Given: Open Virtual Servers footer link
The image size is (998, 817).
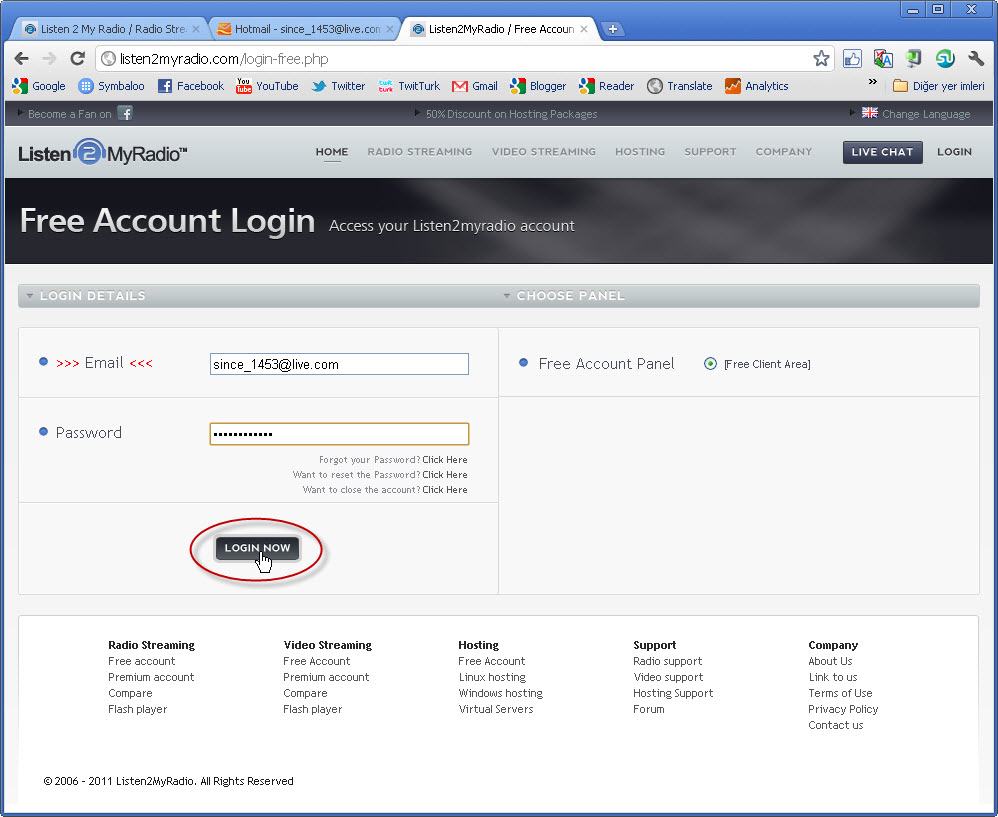Looking at the screenshot, I should (x=496, y=709).
